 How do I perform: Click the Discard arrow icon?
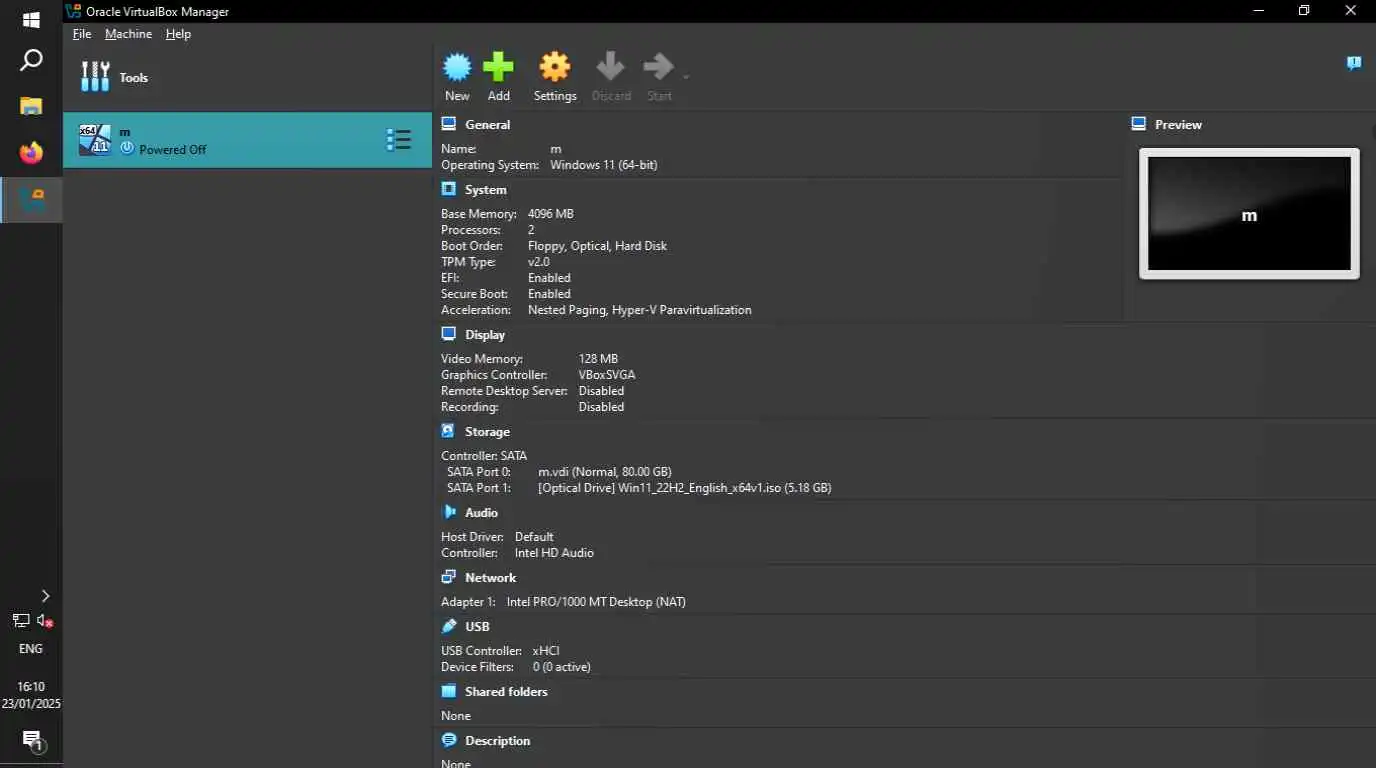pos(610,67)
